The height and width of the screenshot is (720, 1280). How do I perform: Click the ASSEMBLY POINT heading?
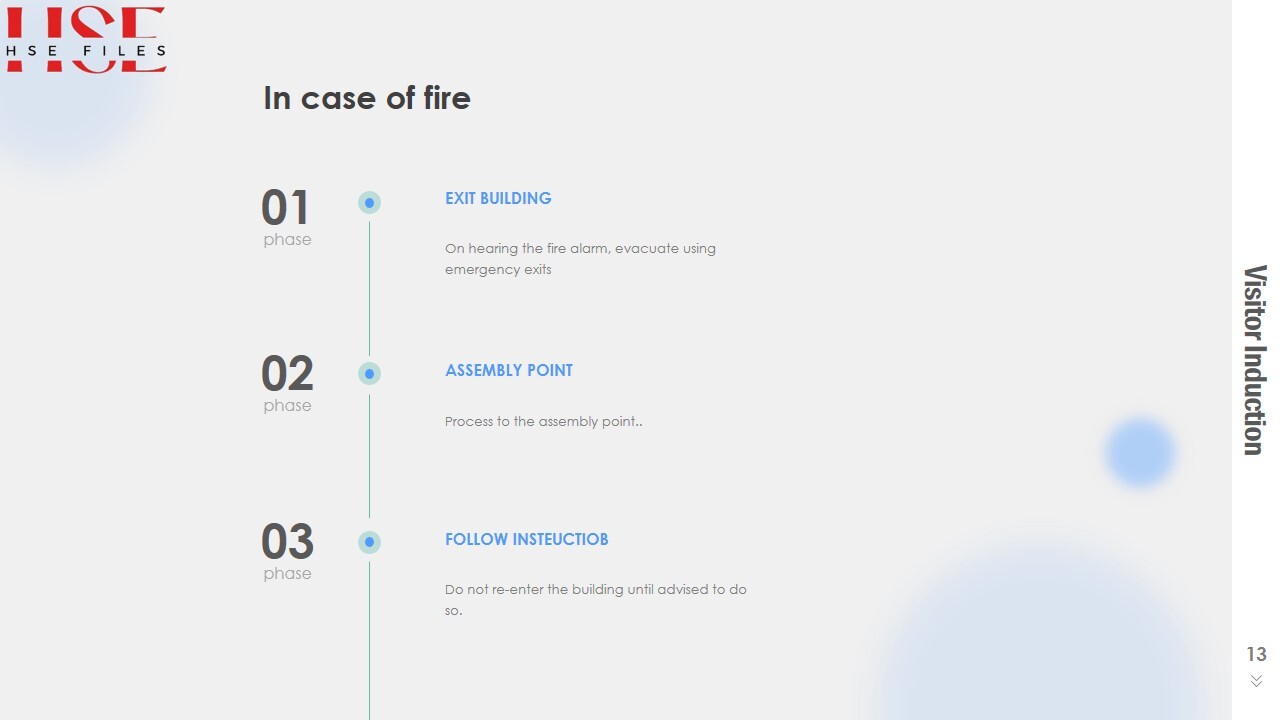[509, 370]
